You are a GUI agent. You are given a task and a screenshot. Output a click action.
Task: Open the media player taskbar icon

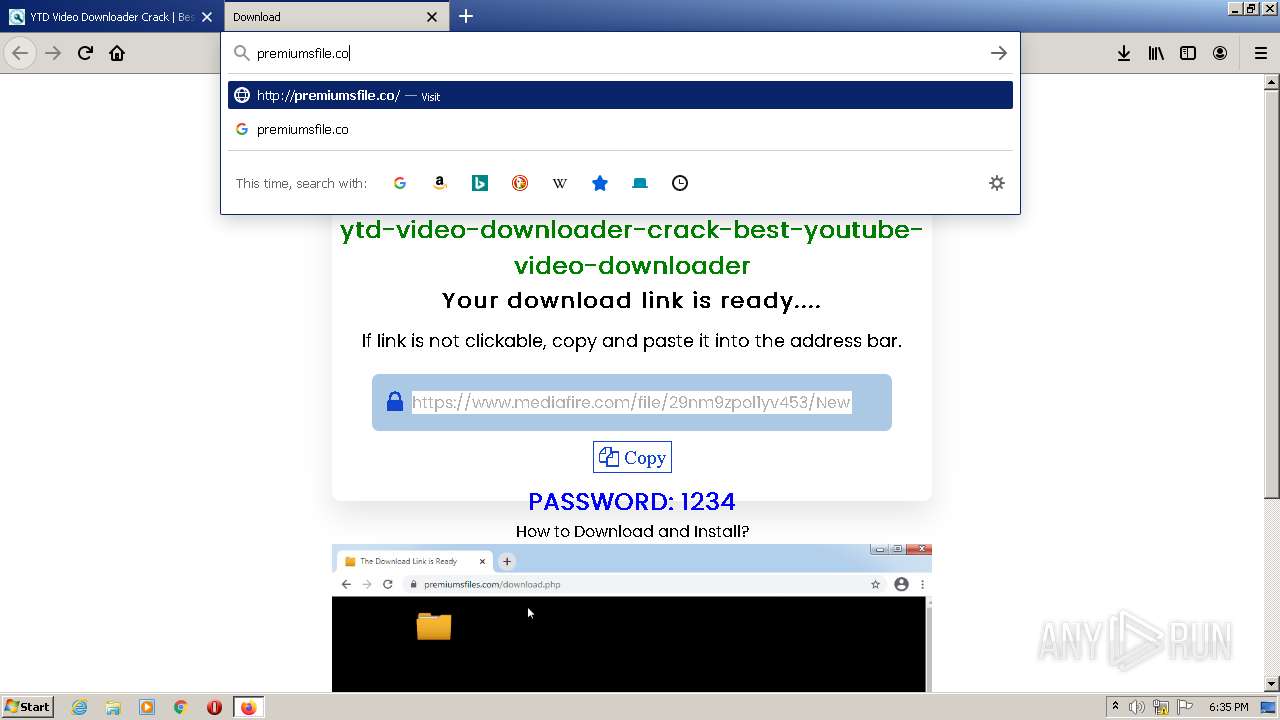pos(147,707)
